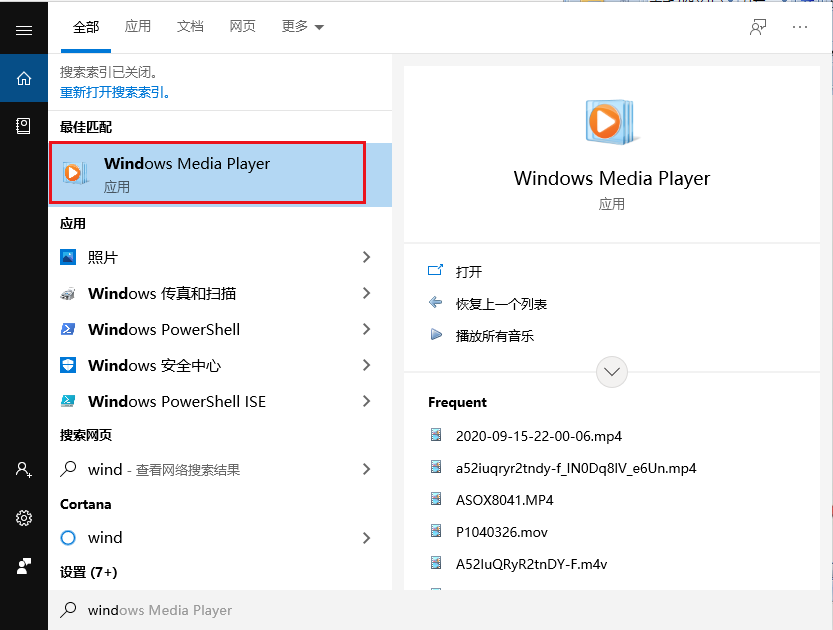The width and height of the screenshot is (833, 630).
Task: Expand the Windows PowerShell ISE result arrow
Action: (x=366, y=401)
